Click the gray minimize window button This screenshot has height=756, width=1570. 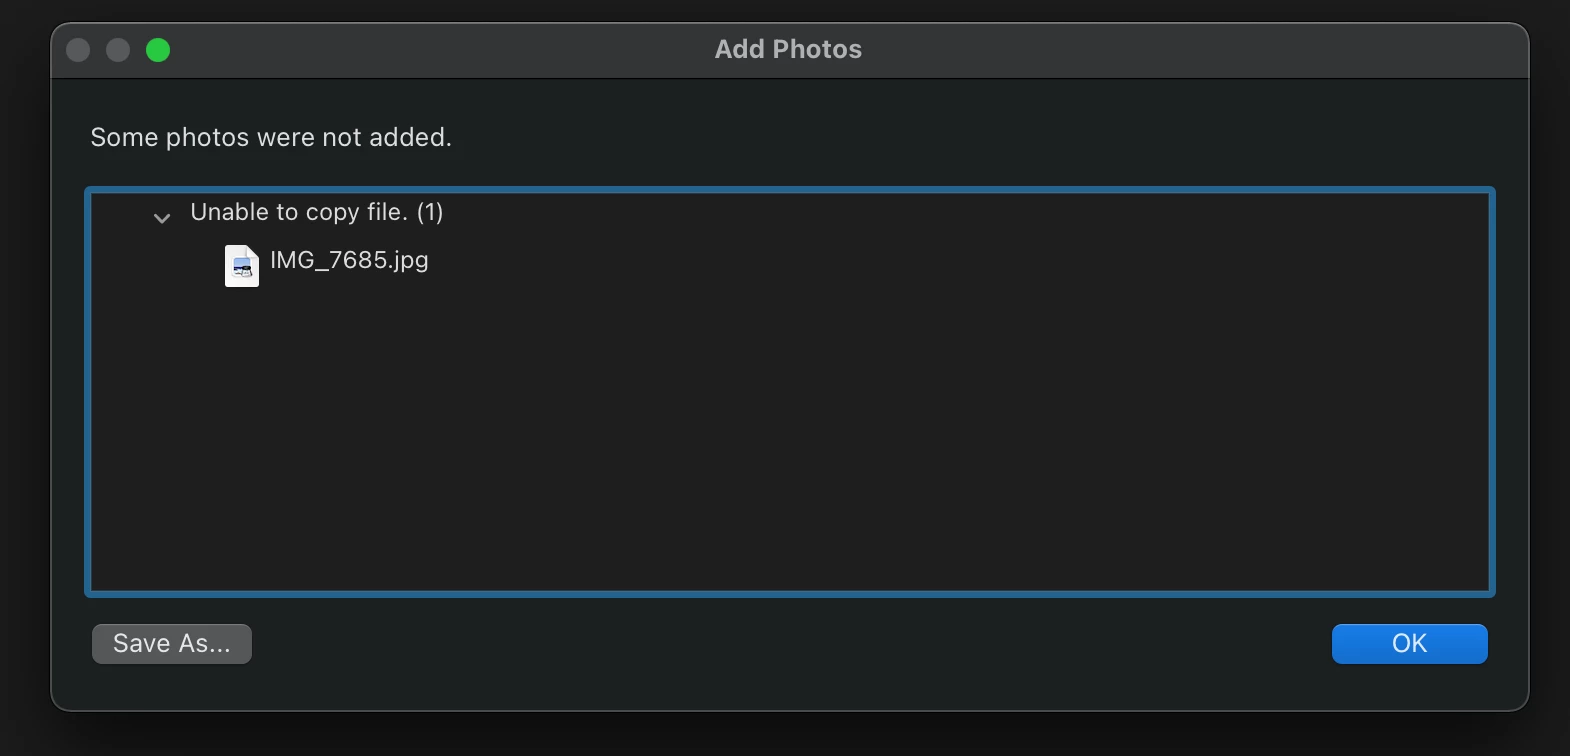pos(118,50)
